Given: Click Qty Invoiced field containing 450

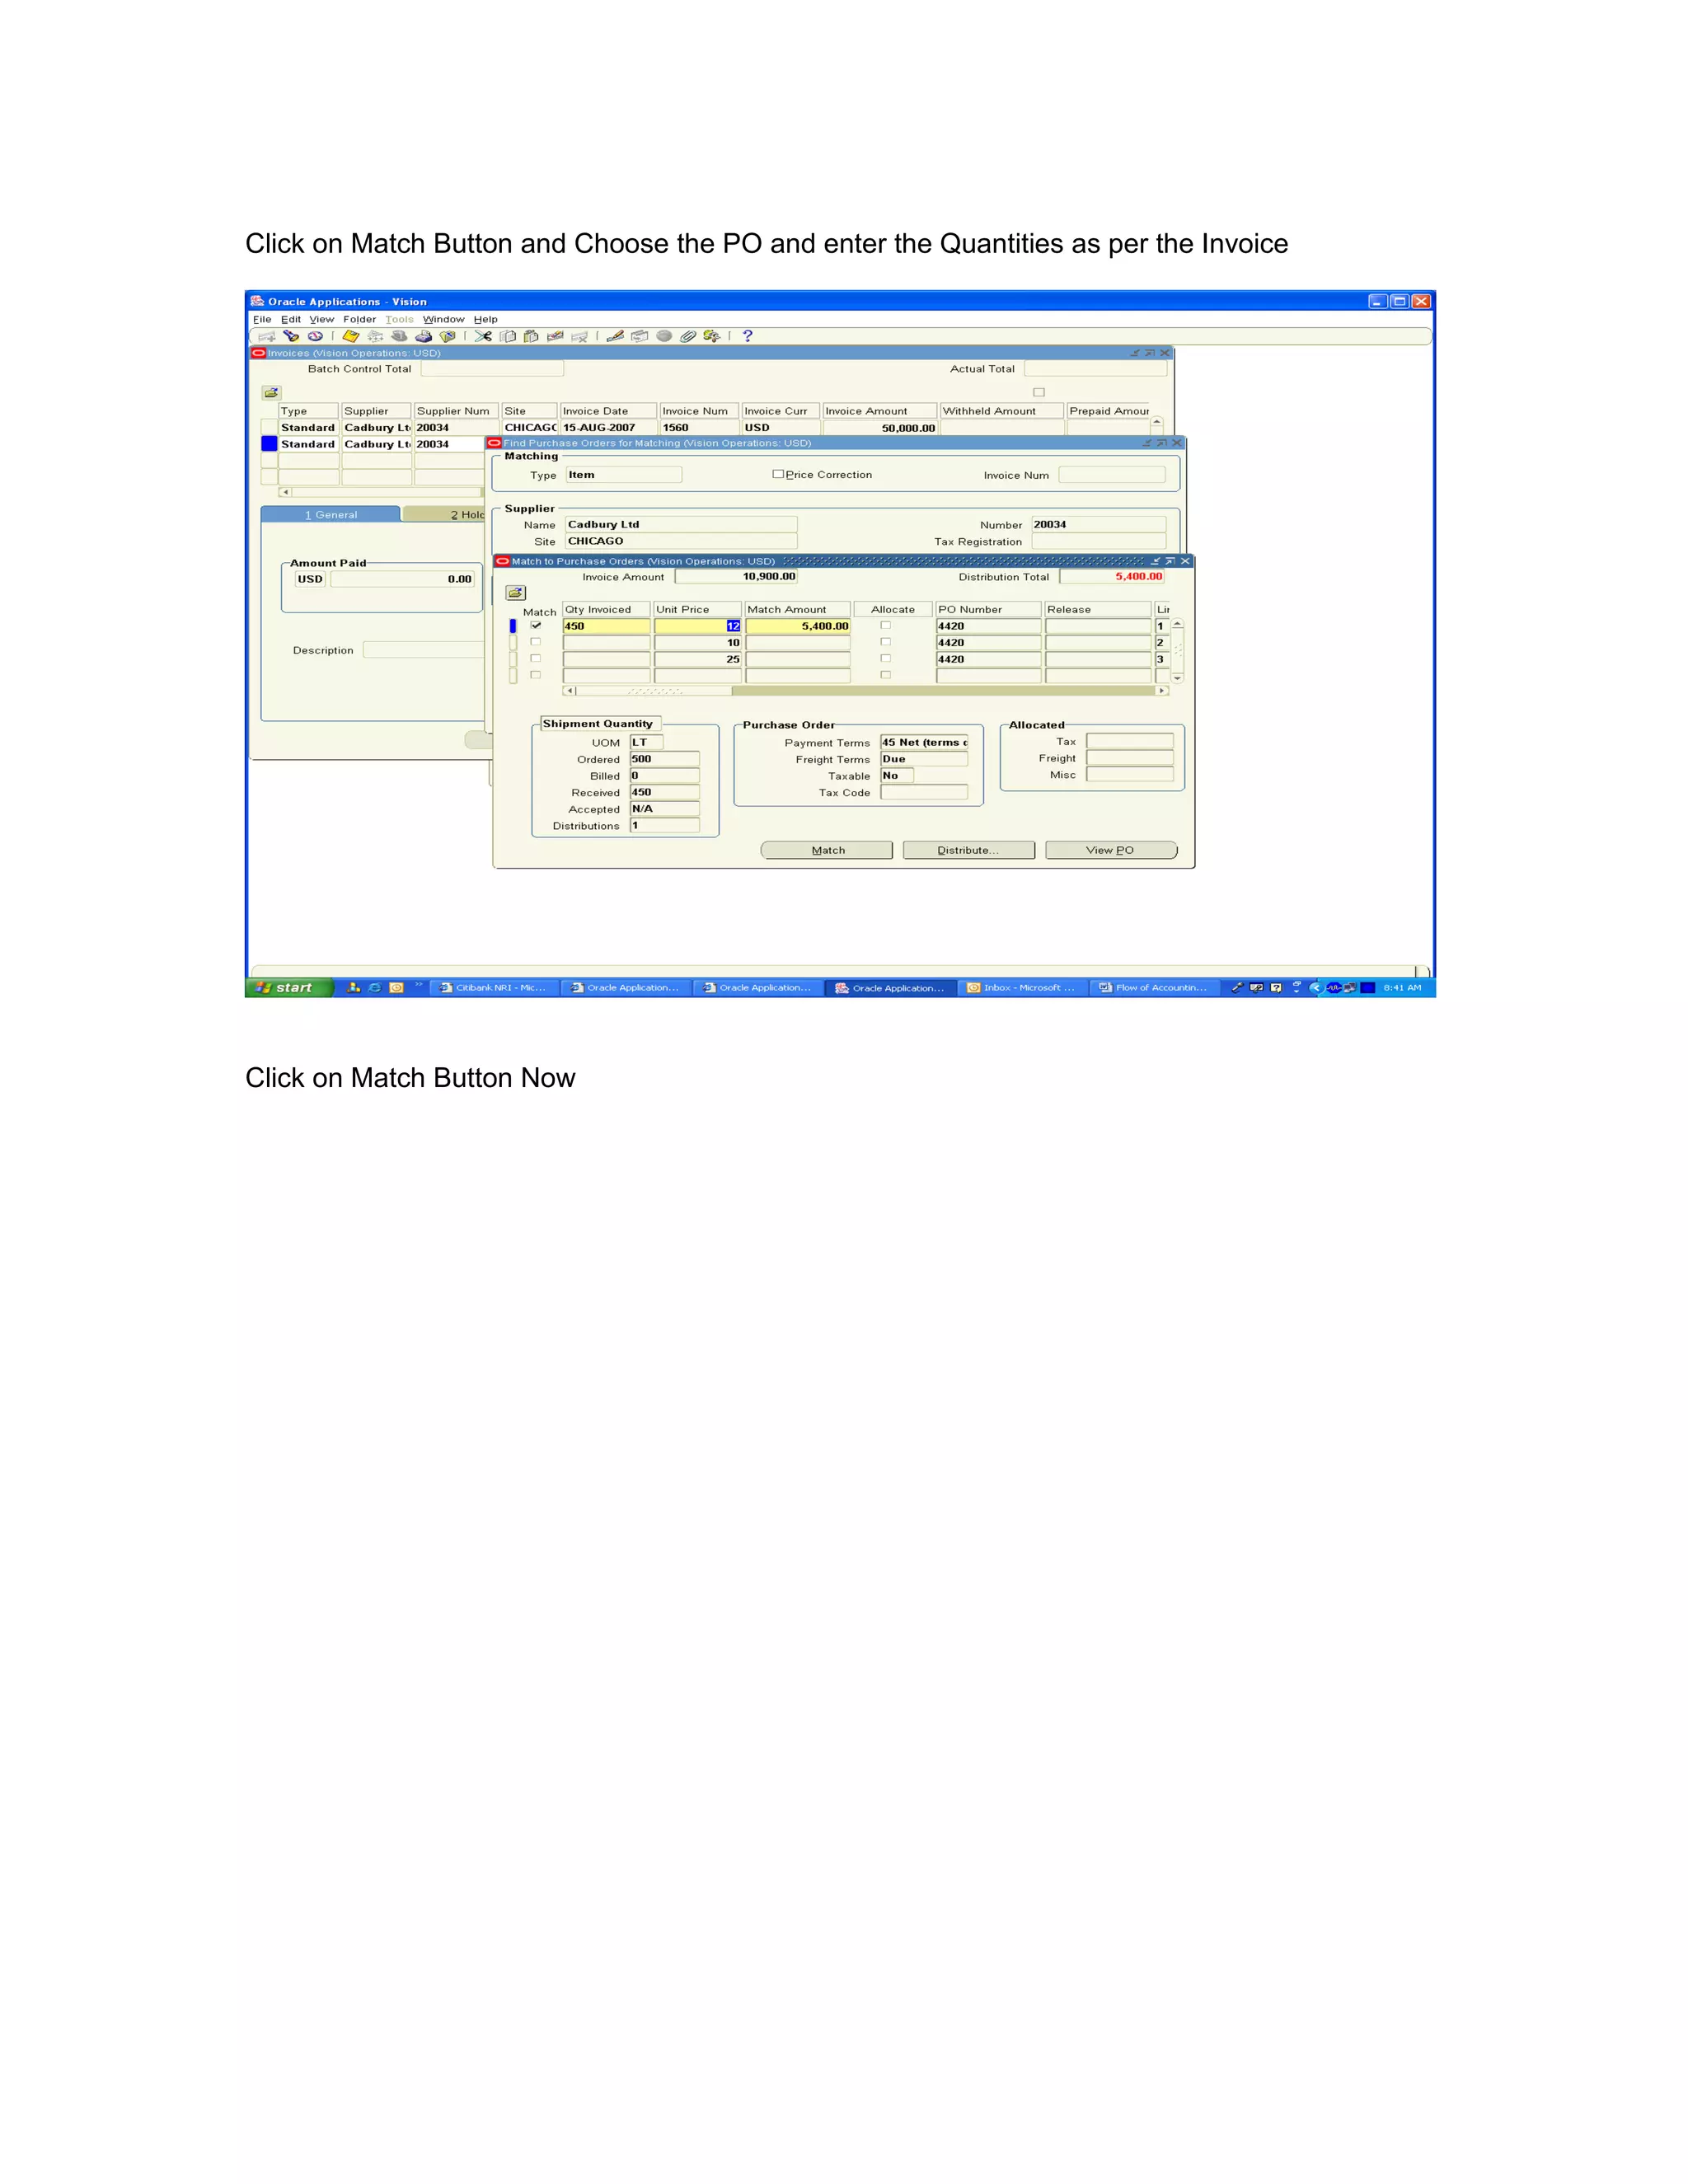Looking at the screenshot, I should pyautogui.click(x=606, y=626).
